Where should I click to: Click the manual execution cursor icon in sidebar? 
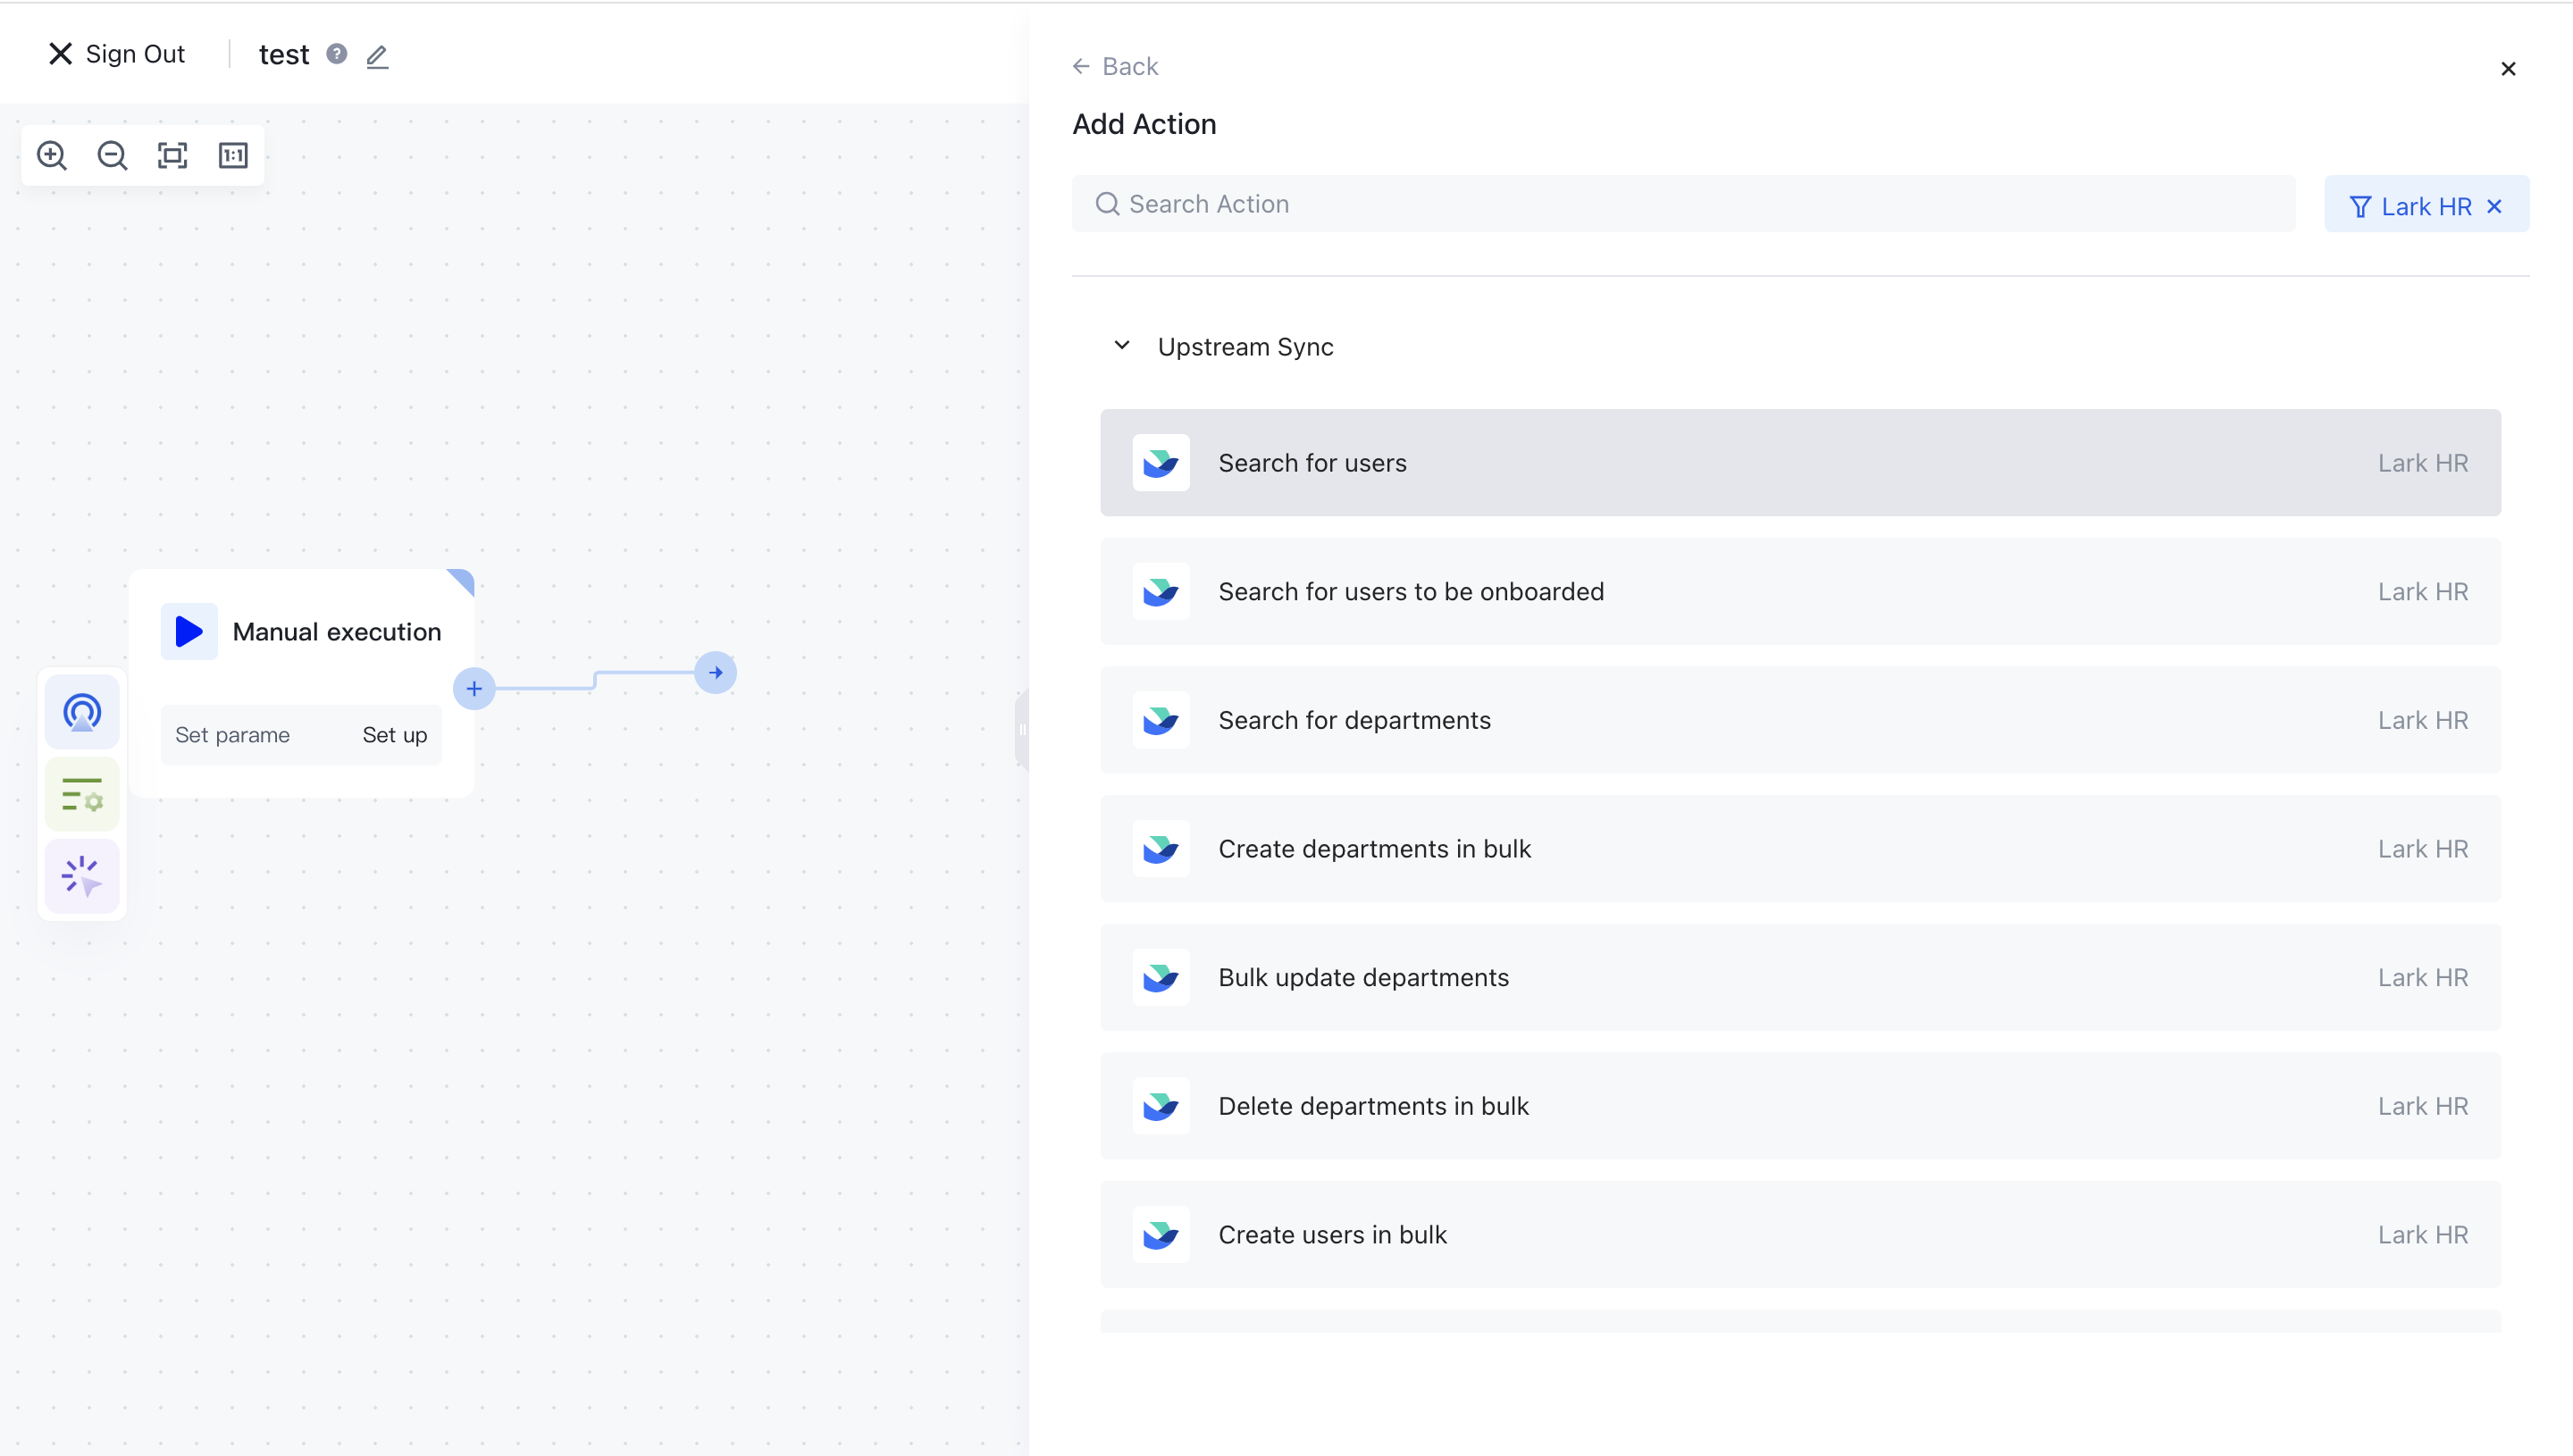[81, 876]
